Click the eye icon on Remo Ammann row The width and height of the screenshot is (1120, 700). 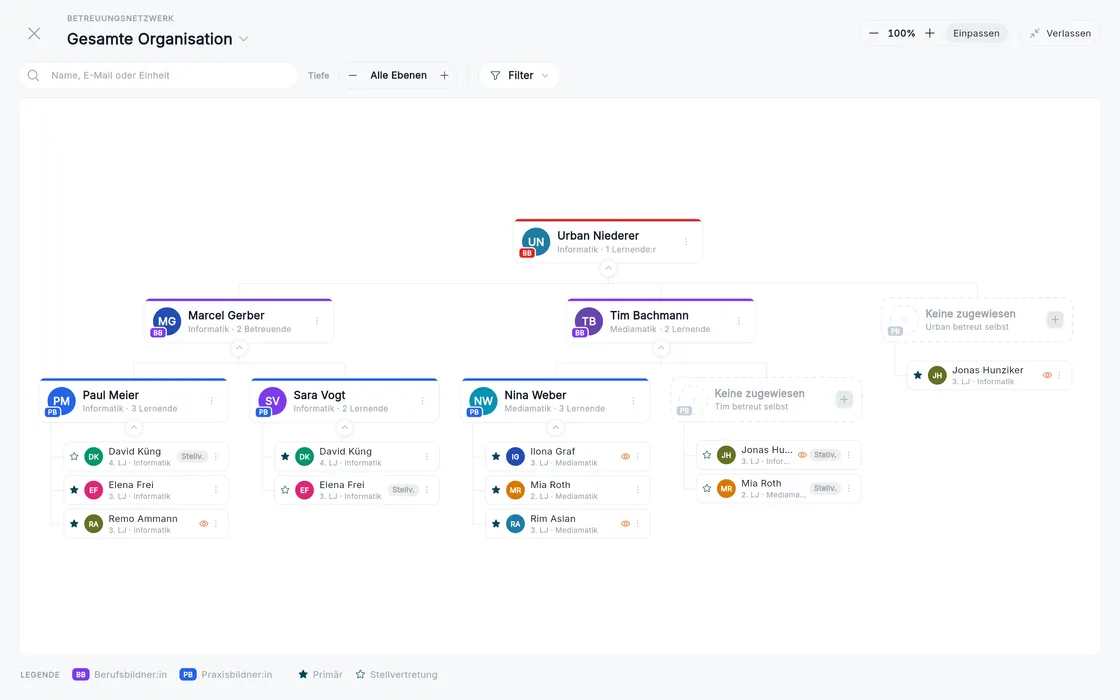[x=204, y=524]
